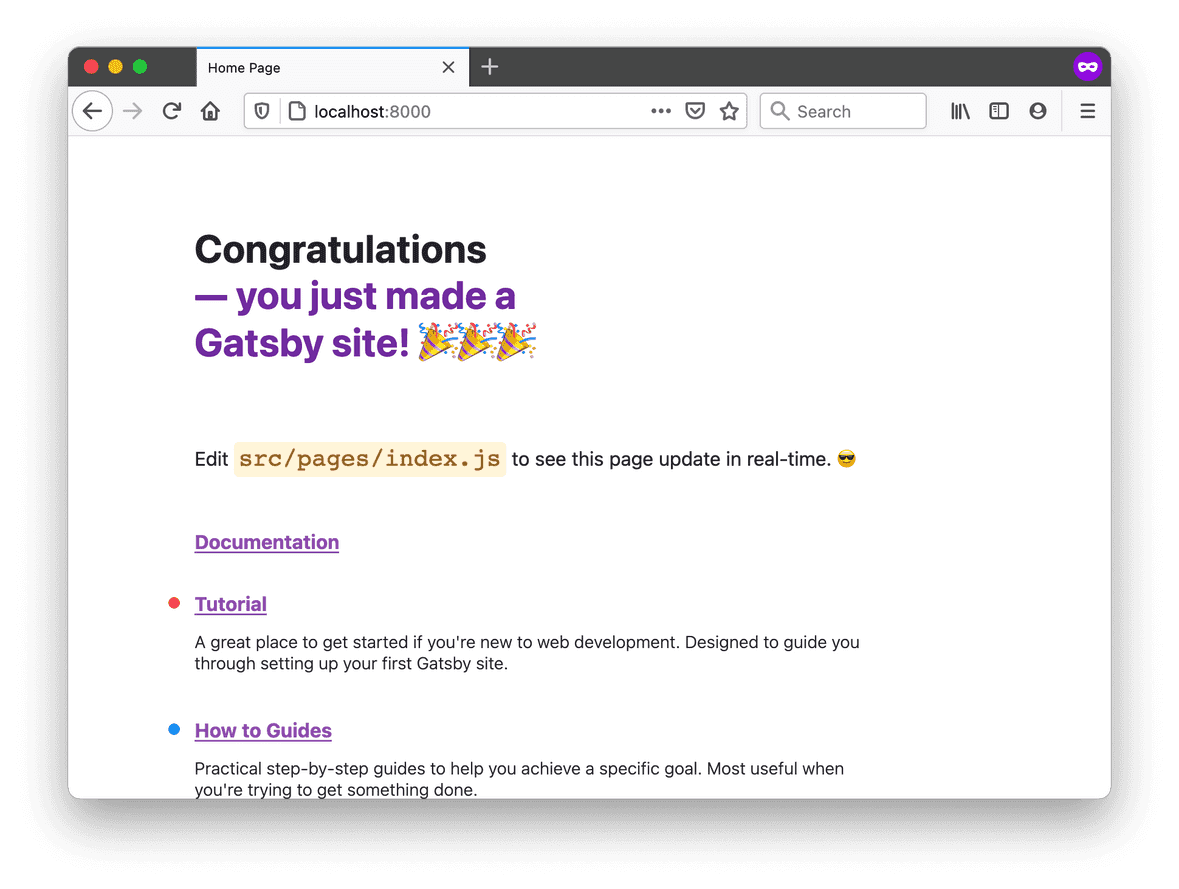Open the Documentation link
The height and width of the screenshot is (889, 1179).
[266, 542]
